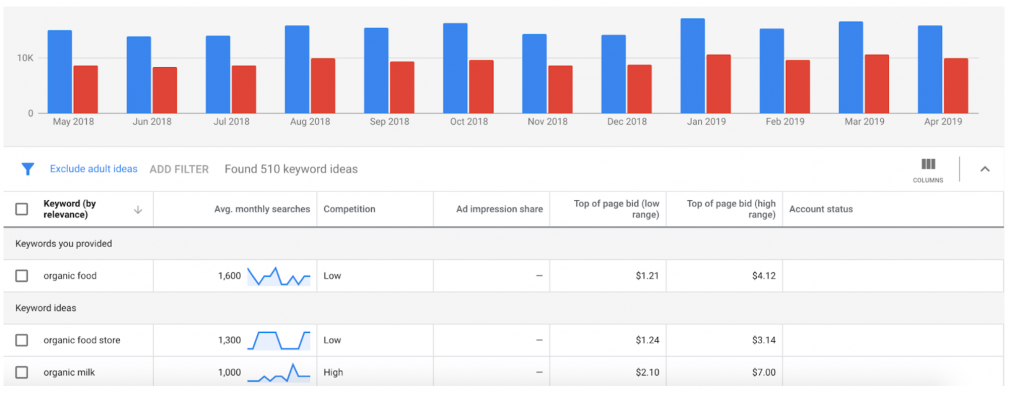Screen dimensions: 1010x393
Task: Click the High competition value for organic milk
Action: [332, 372]
